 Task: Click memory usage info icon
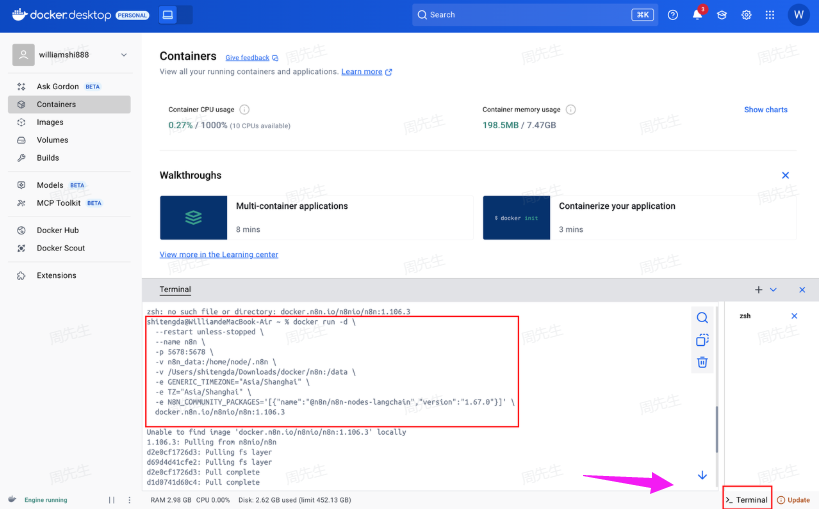pyautogui.click(x=571, y=110)
